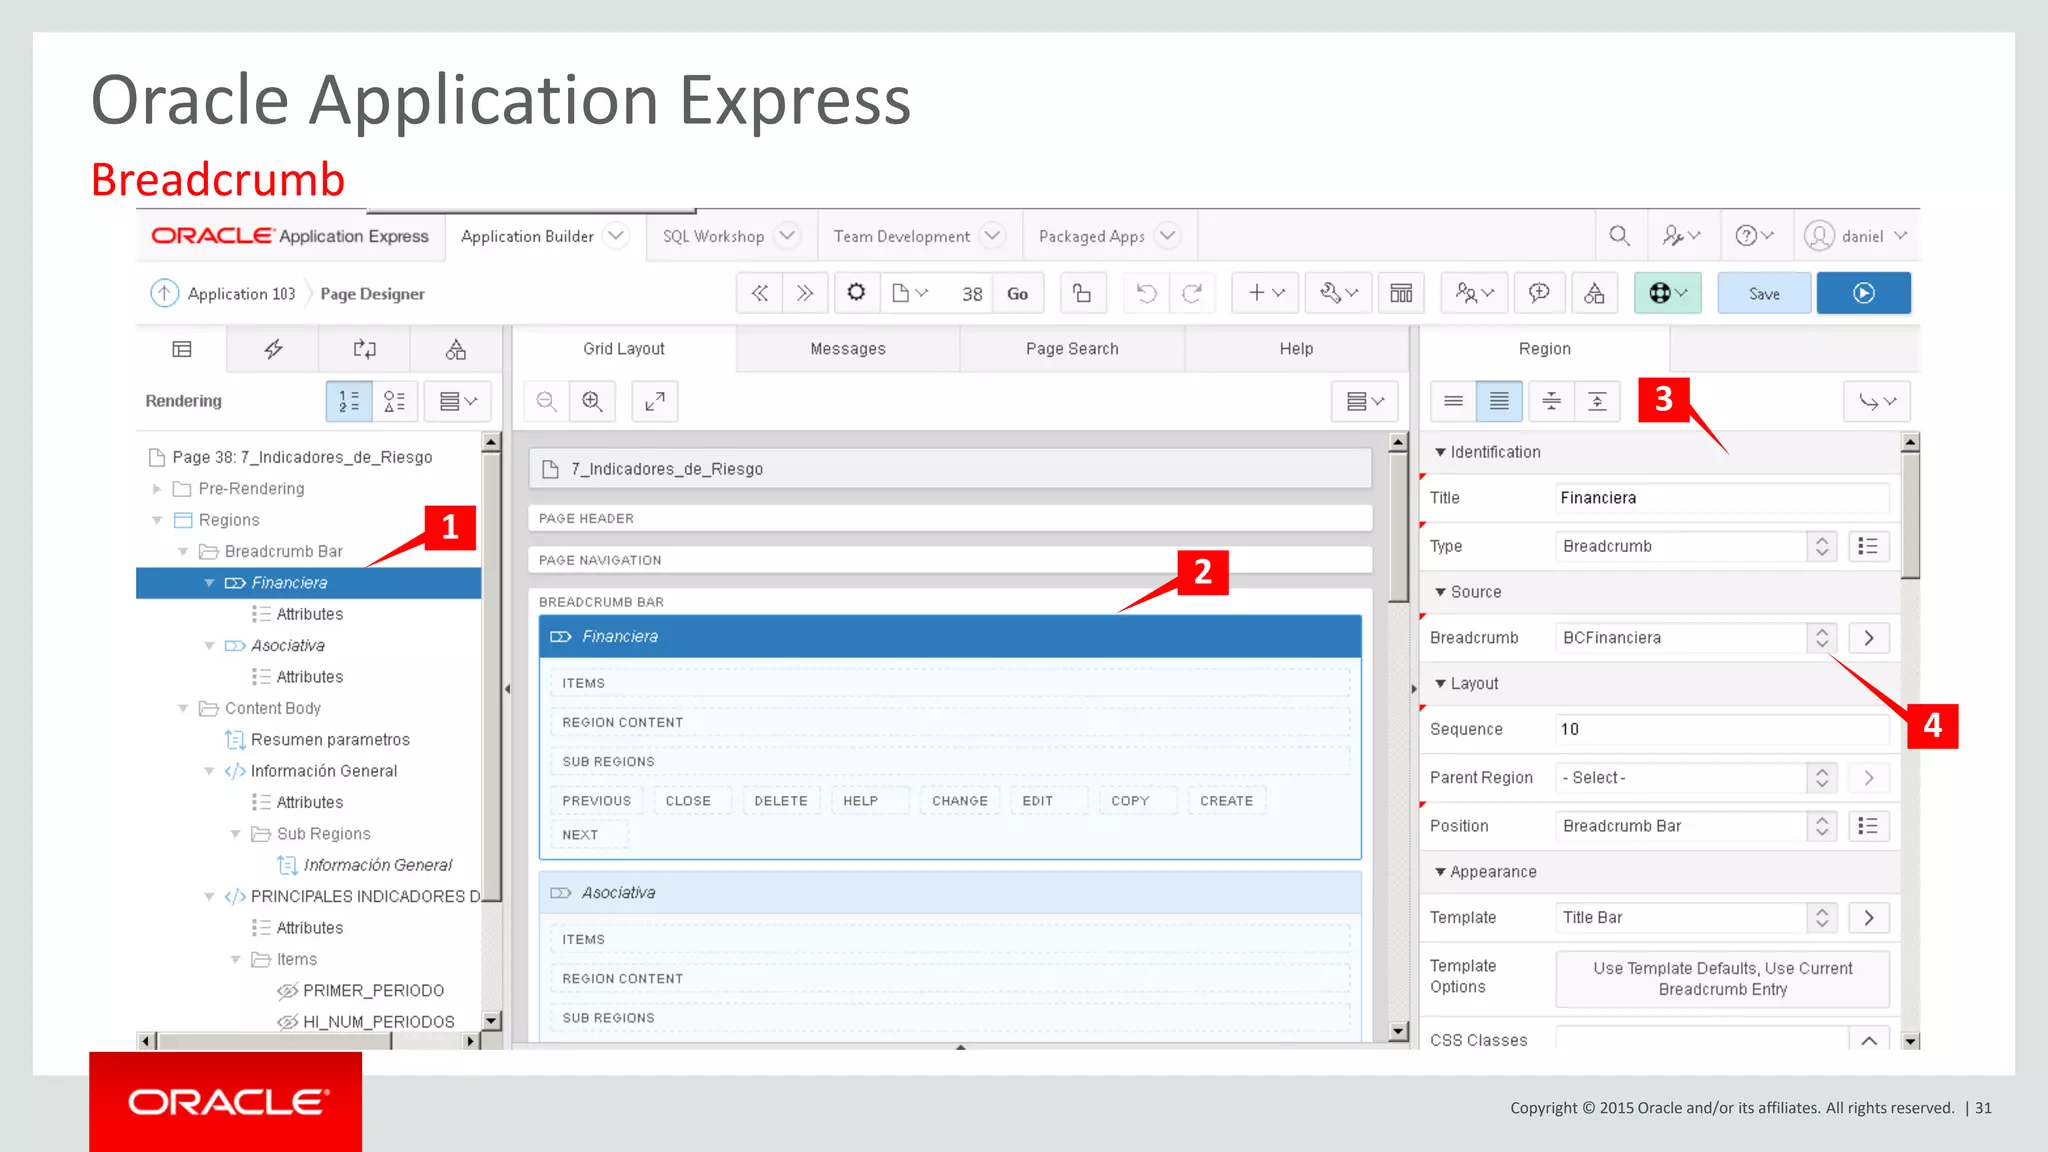Click the blue Run Page play button
Viewport: 2048px width, 1152px height.
click(1864, 293)
